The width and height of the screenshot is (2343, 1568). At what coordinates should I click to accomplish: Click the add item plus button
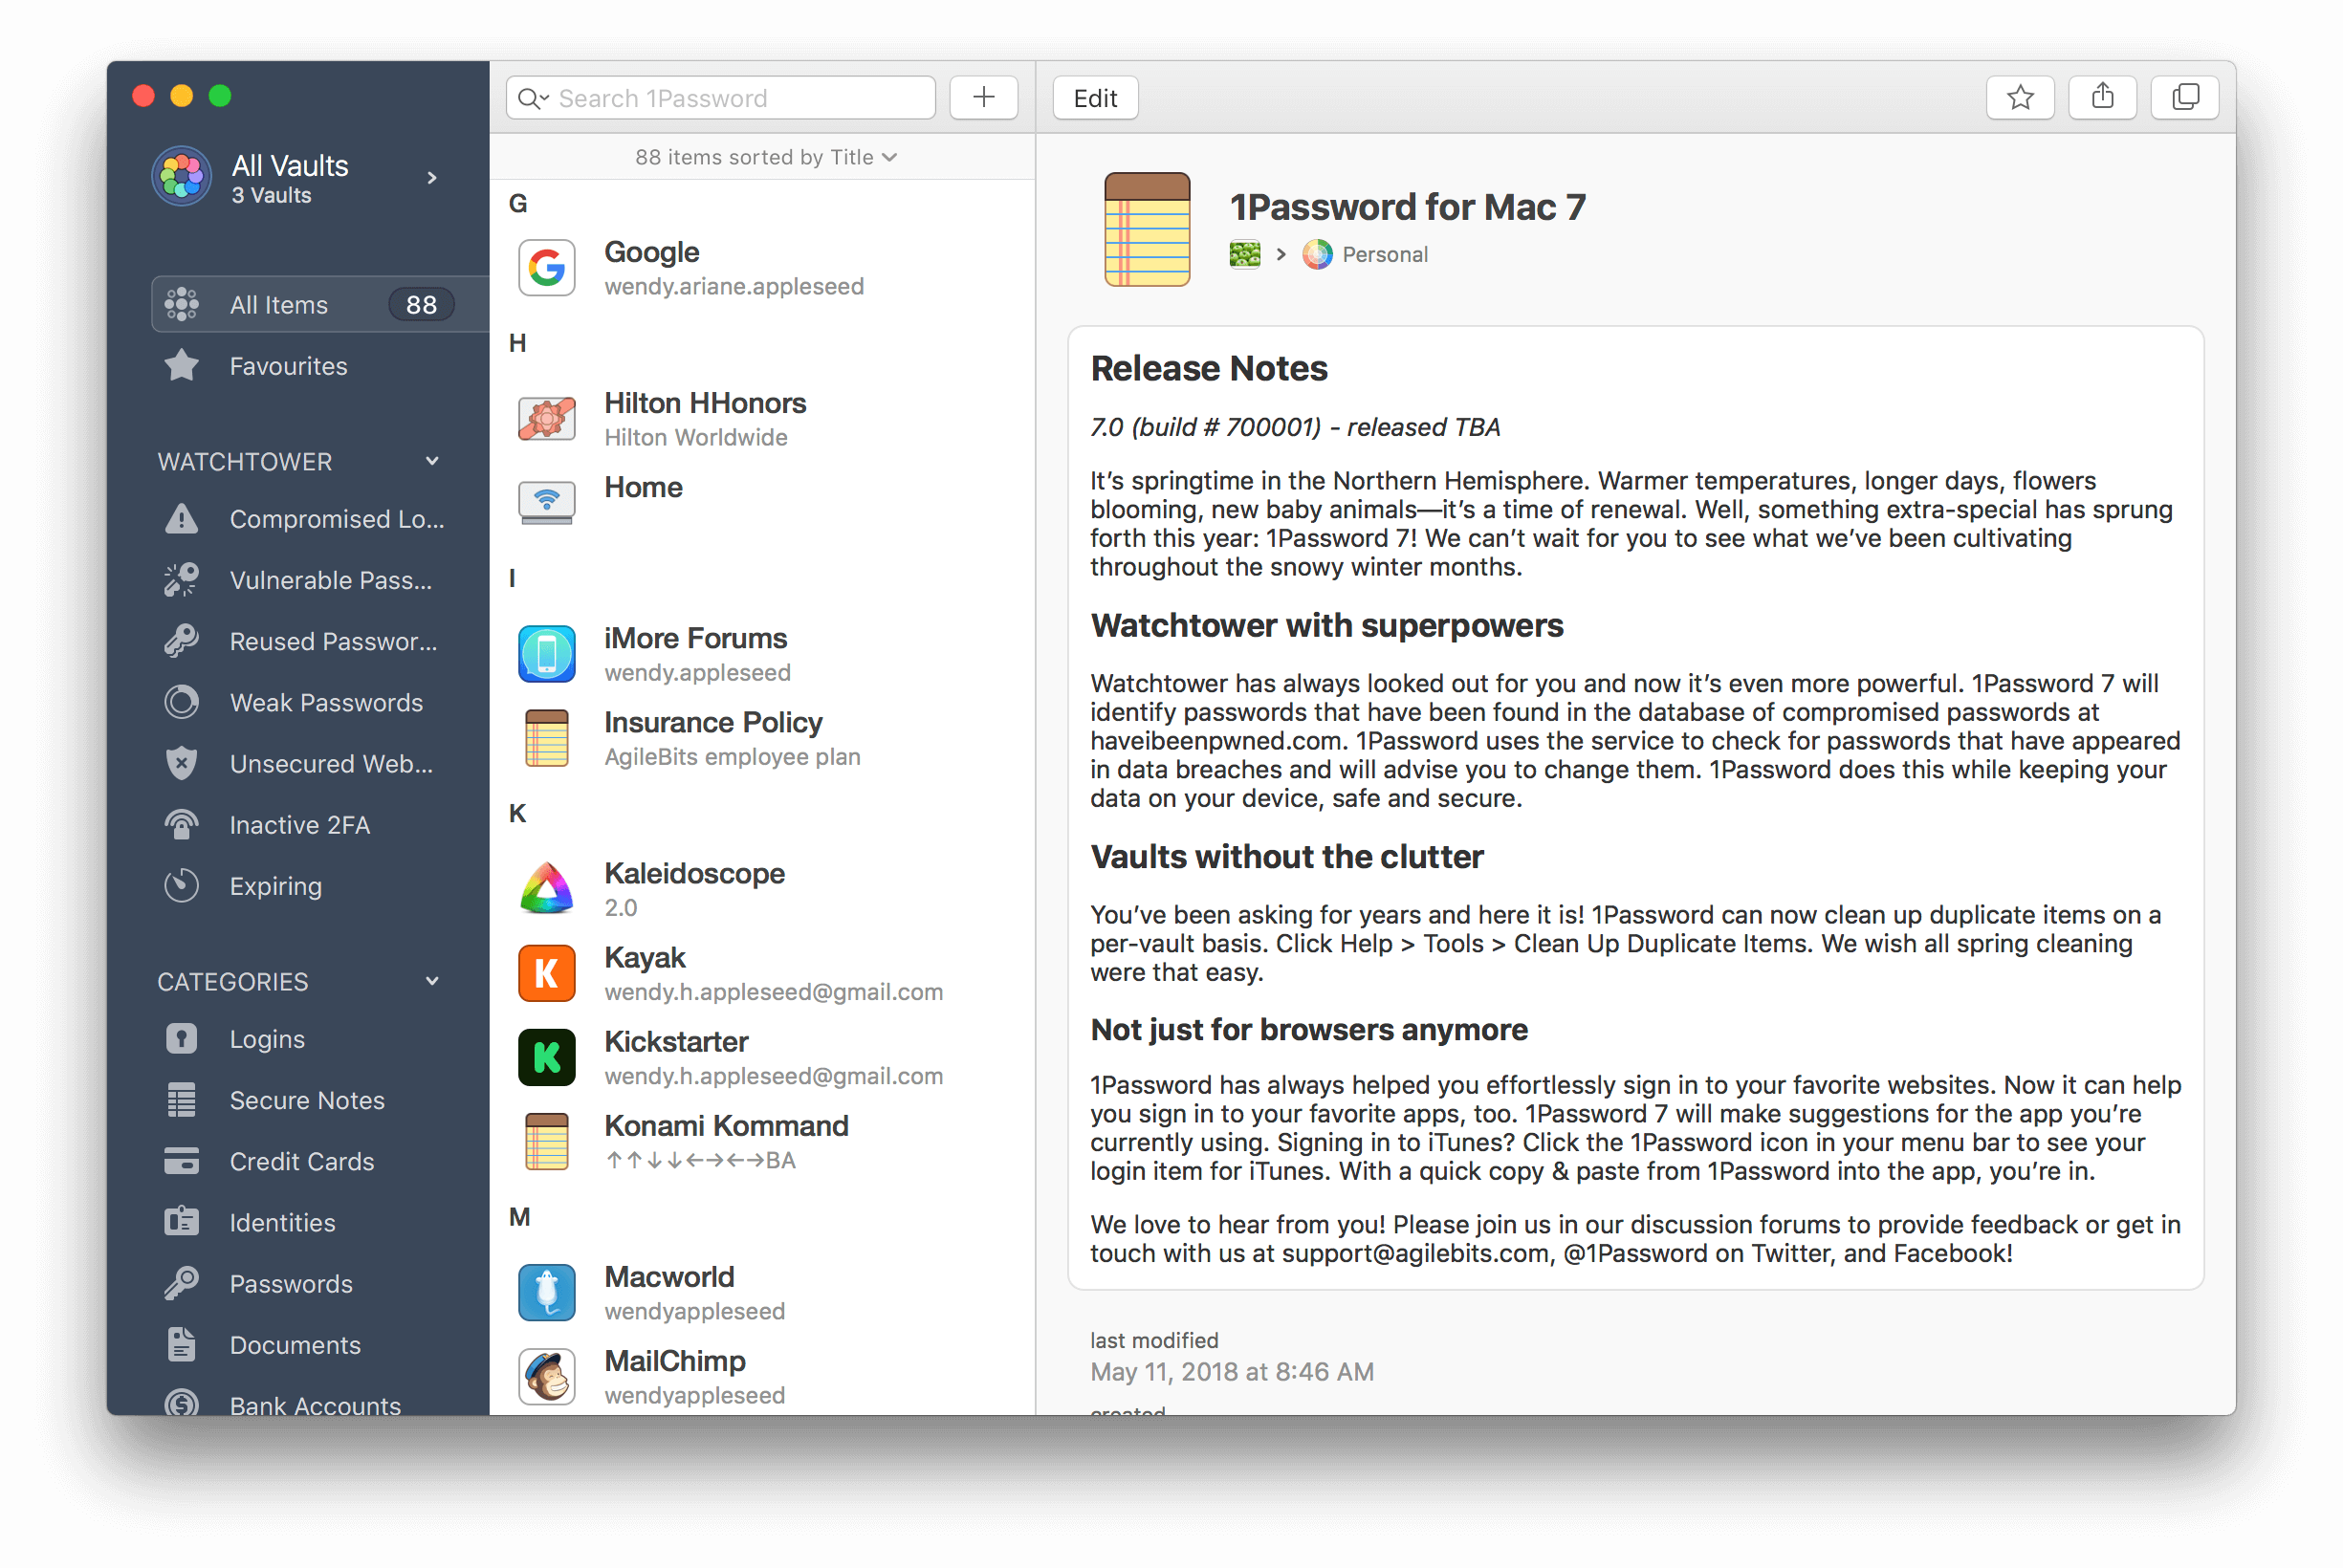[987, 98]
